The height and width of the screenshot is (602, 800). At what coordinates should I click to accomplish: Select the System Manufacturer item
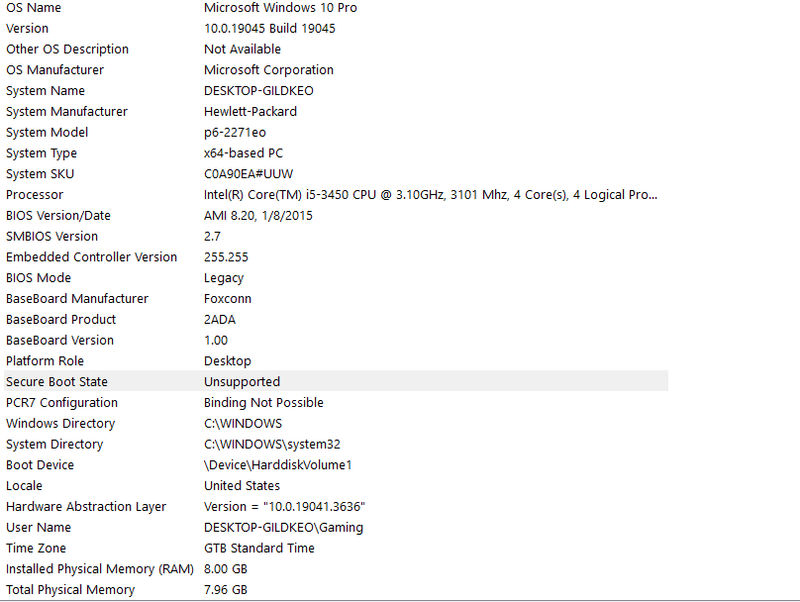[x=67, y=112]
